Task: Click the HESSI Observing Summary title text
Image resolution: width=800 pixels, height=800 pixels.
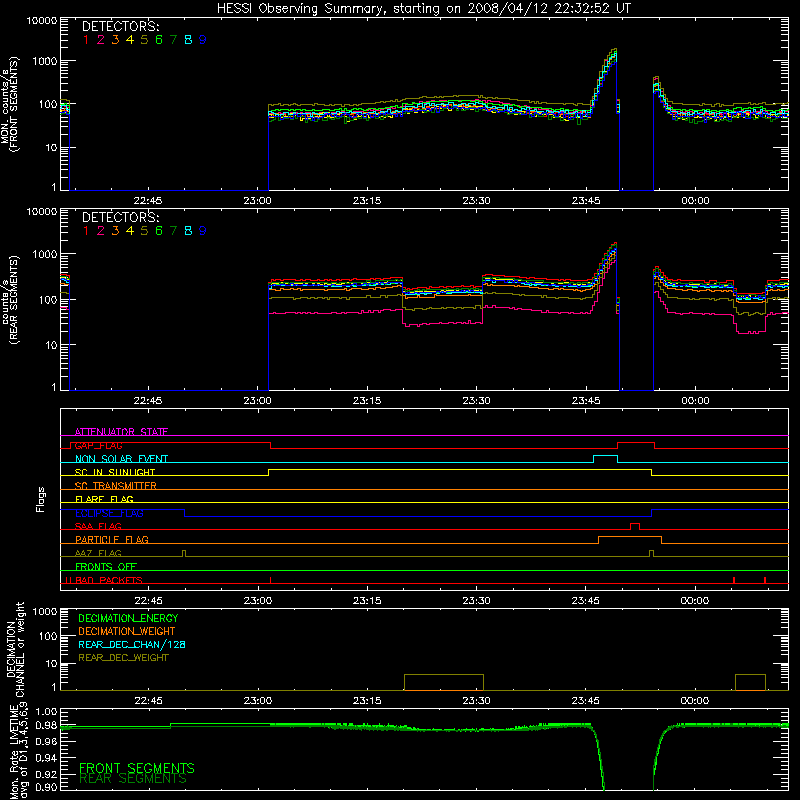Action: pos(424,9)
